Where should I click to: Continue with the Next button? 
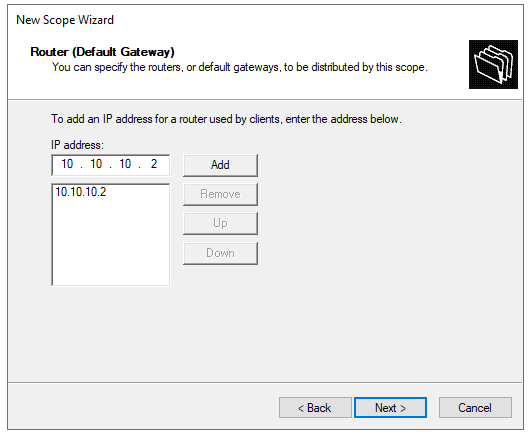390,408
